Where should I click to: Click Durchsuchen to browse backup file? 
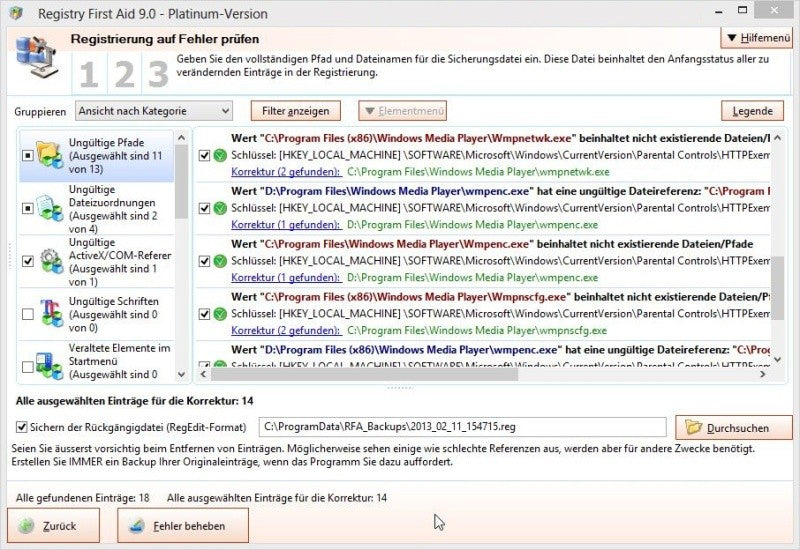point(734,428)
